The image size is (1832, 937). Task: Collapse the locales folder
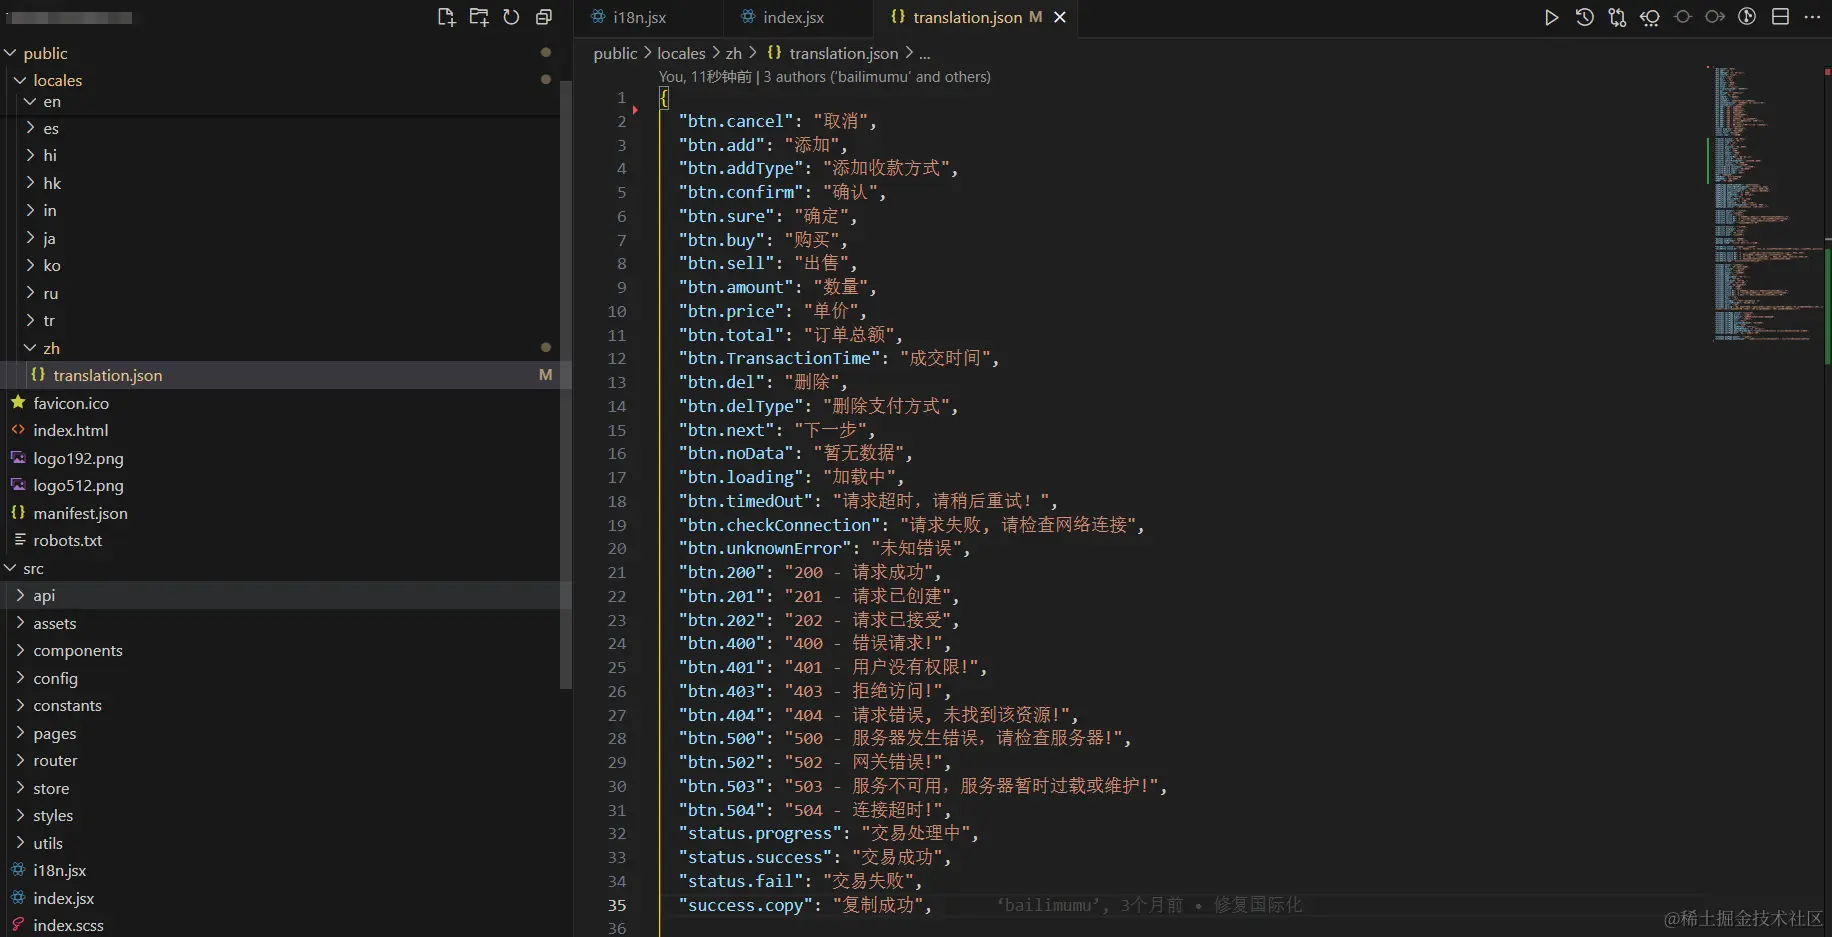20,80
